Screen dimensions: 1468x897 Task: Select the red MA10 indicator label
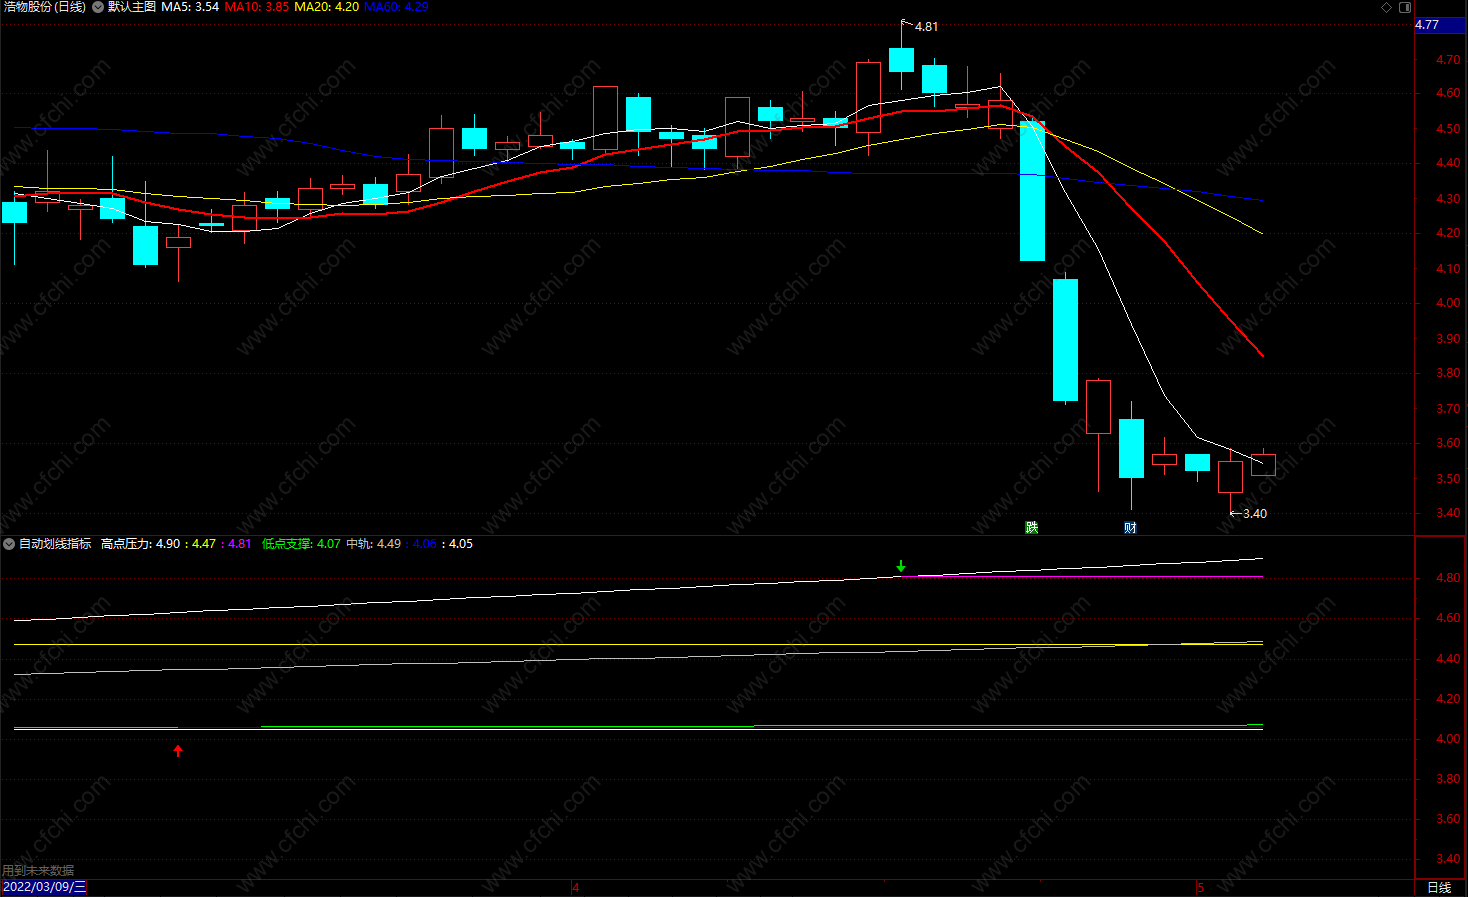tap(257, 7)
